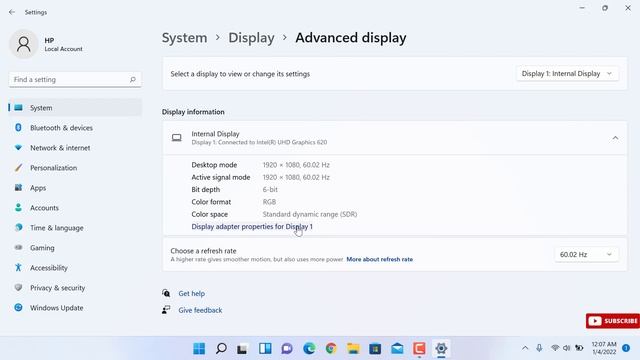Click the Find a setting search box
This screenshot has width=640, height=360.
pos(75,80)
